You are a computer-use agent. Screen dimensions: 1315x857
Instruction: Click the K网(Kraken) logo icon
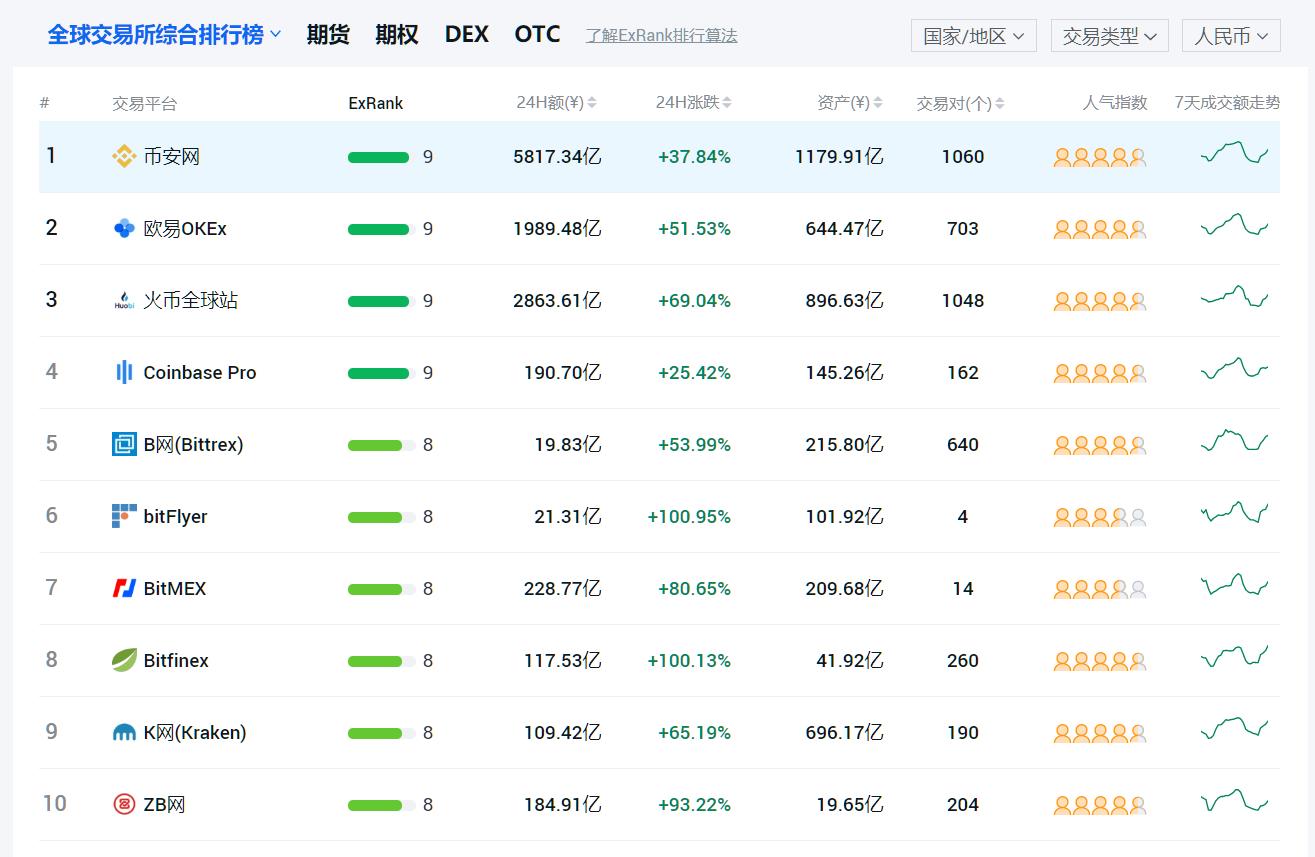[x=124, y=732]
